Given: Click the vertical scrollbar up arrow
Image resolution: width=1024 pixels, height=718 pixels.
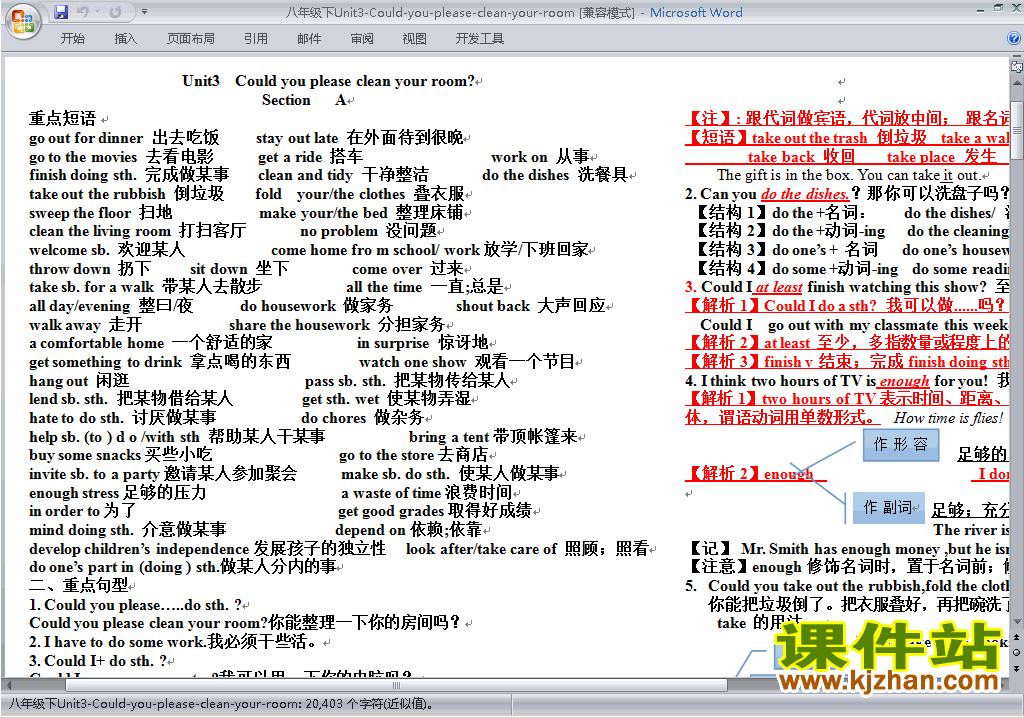Looking at the screenshot, I should tap(1017, 84).
